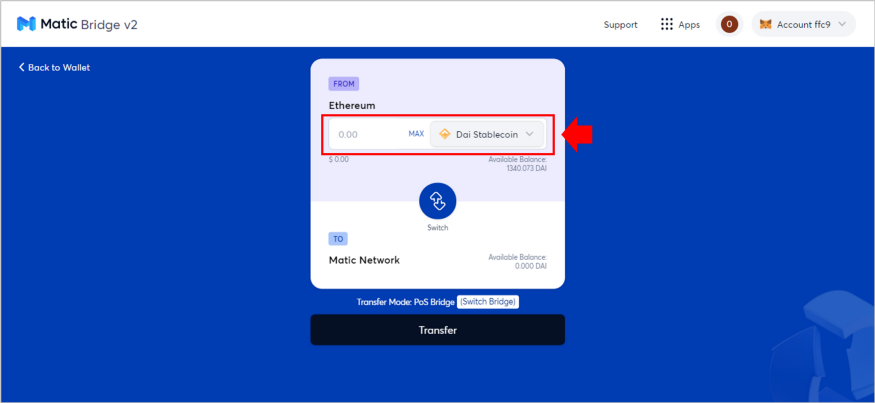This screenshot has height=403, width=875.
Task: Click the Transfer Mode: PoS Bridge text
Action: pyautogui.click(x=406, y=302)
